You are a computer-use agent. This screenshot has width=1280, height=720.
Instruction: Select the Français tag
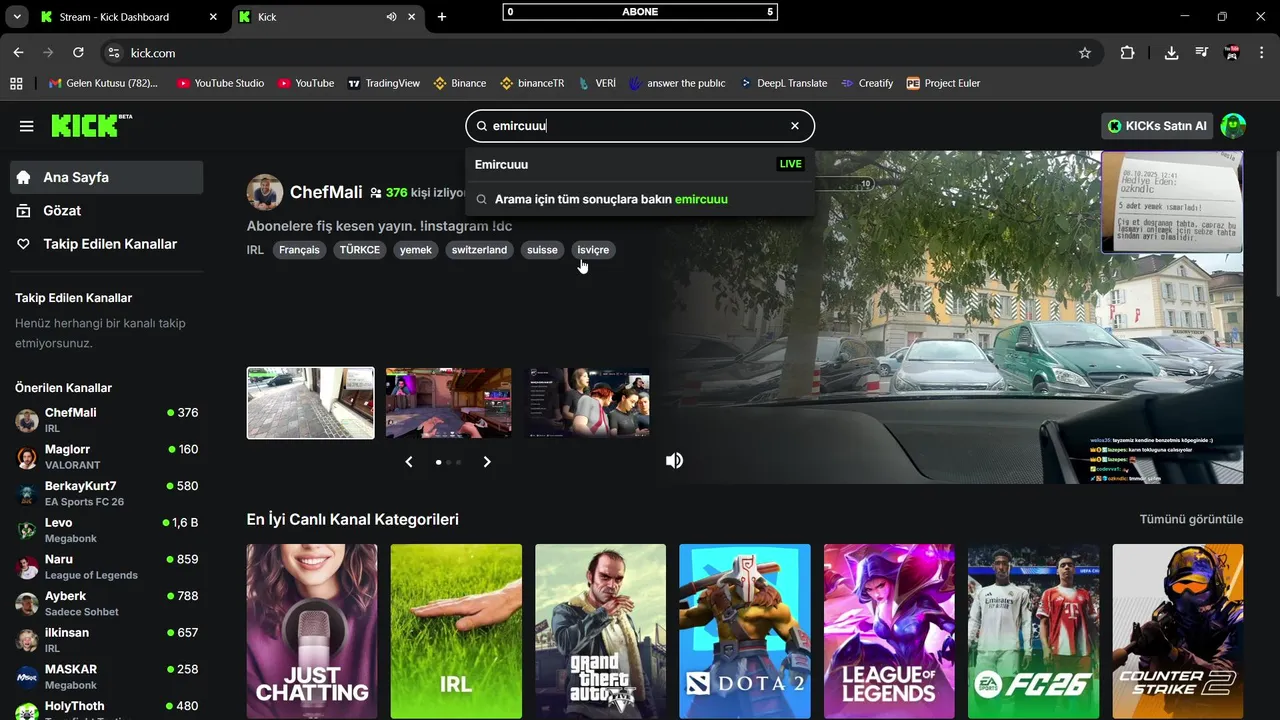coord(299,250)
